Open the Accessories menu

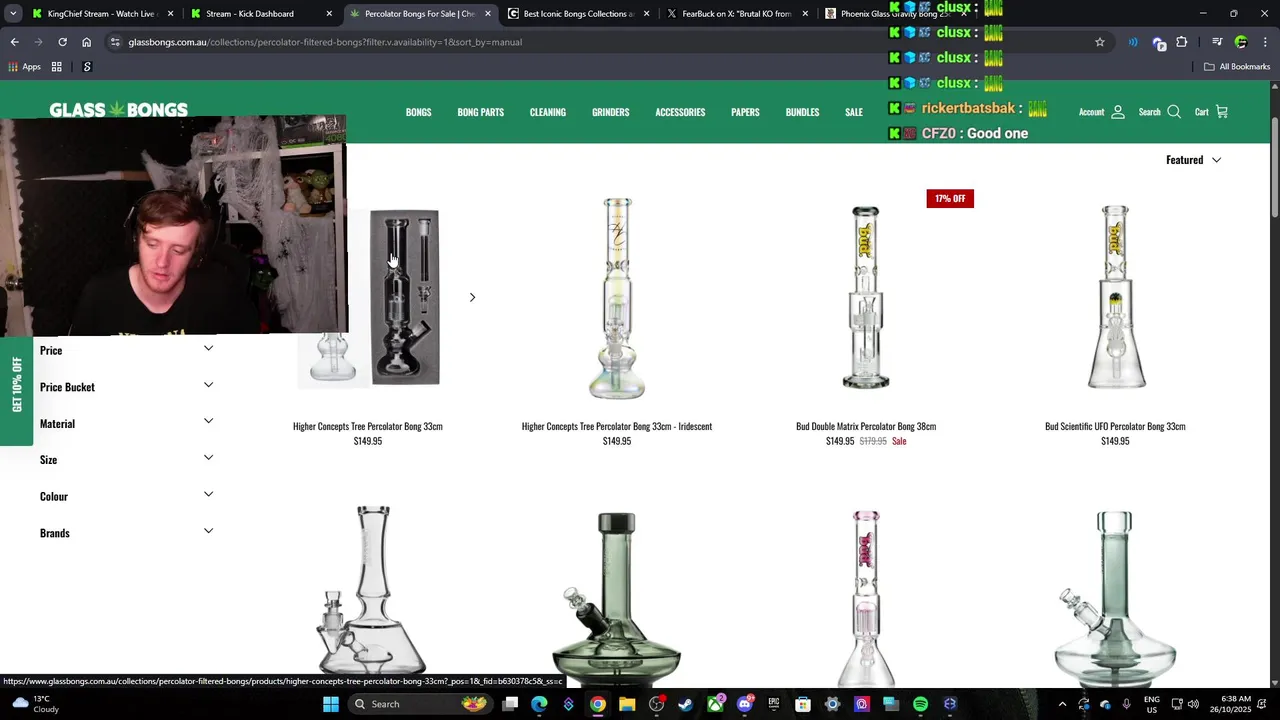pos(680,112)
